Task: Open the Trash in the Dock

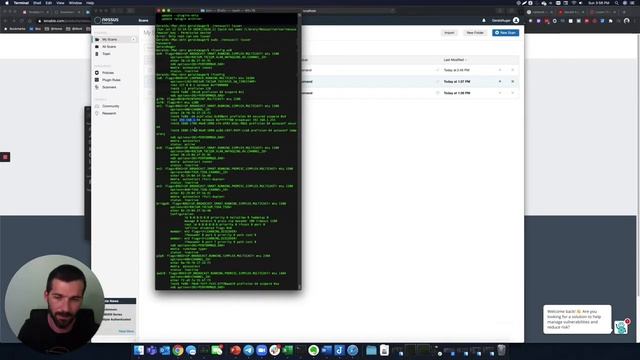Action: (x=502, y=350)
